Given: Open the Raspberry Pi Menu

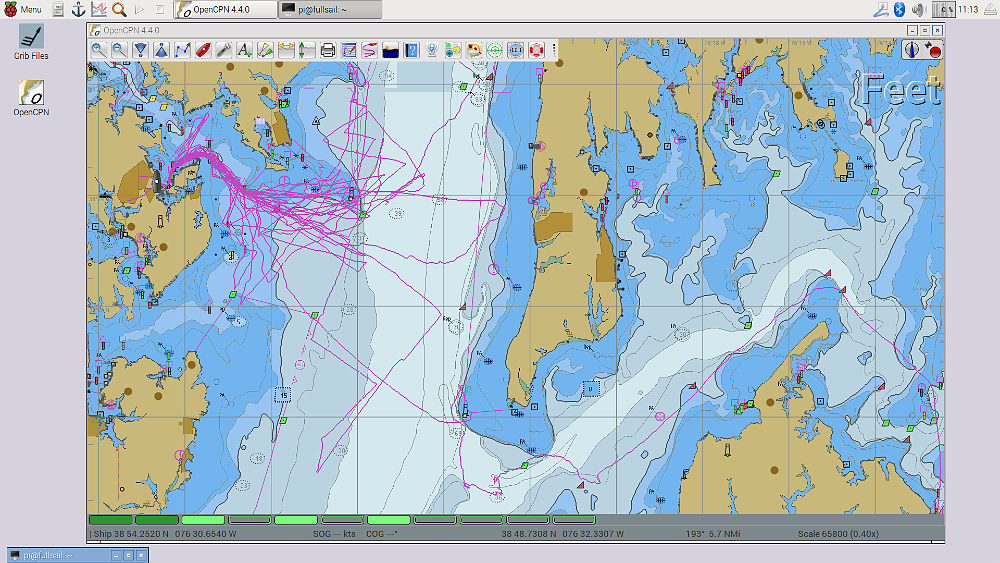Looking at the screenshot, I should click(x=22, y=9).
